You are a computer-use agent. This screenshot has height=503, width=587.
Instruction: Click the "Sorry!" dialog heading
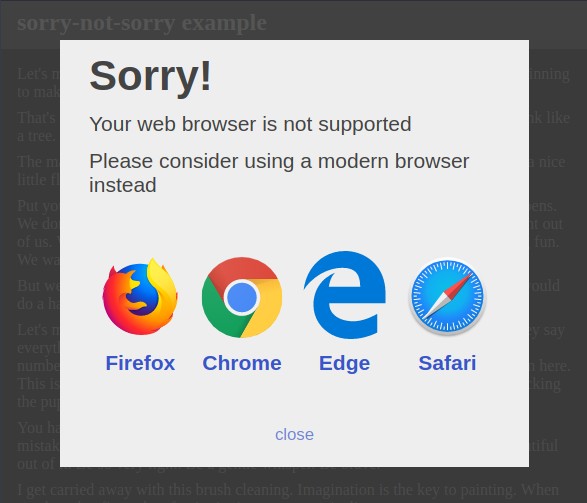click(150, 76)
